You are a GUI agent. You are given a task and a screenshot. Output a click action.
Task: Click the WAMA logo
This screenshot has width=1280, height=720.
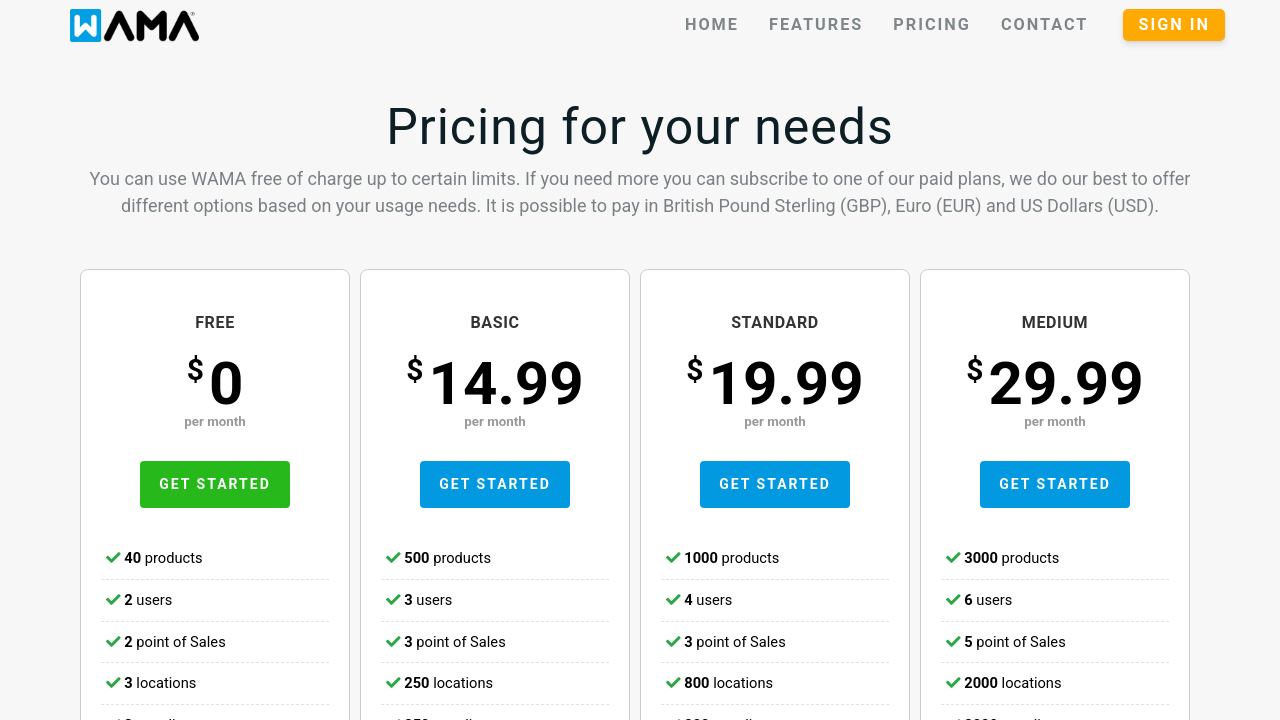point(134,25)
